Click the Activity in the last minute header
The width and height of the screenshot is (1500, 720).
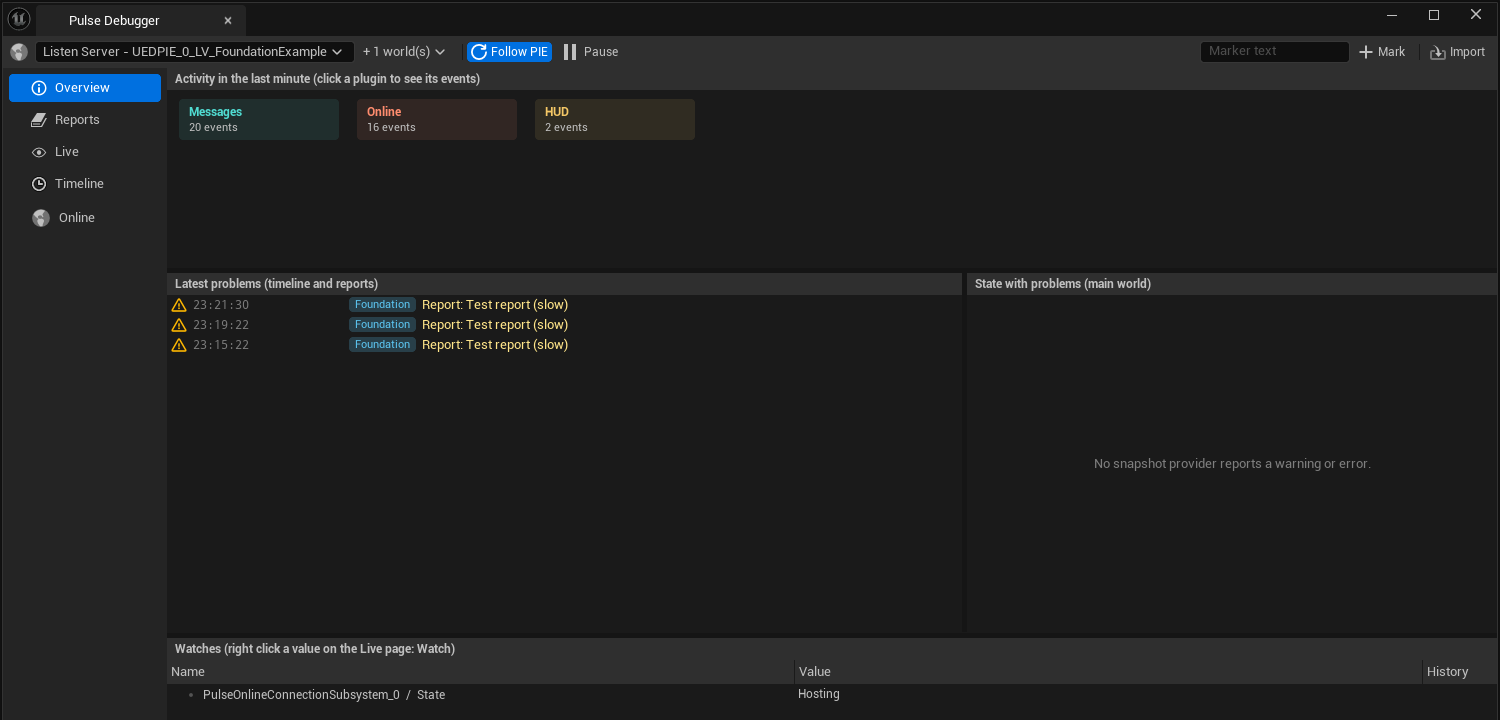pyautogui.click(x=832, y=79)
